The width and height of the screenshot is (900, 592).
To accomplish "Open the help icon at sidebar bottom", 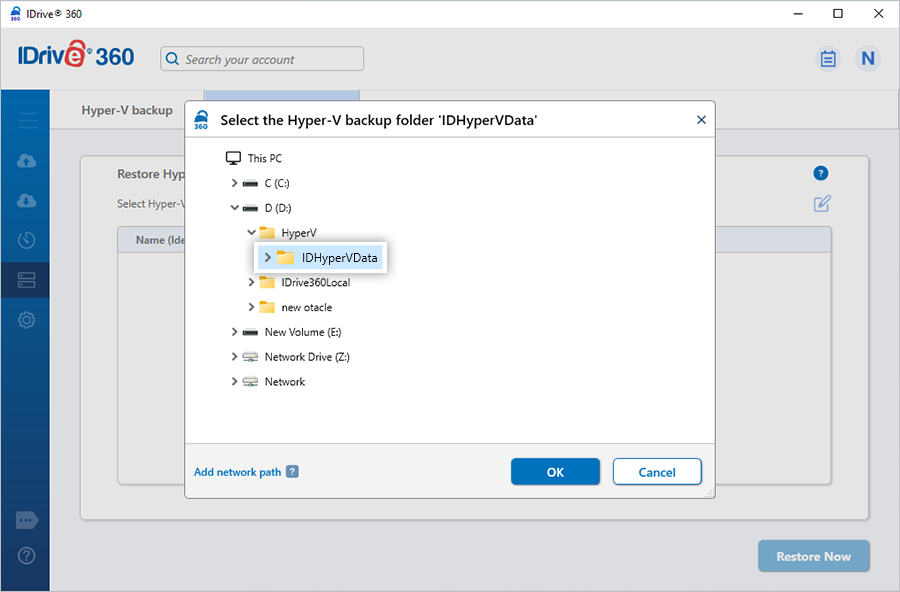I will point(27,556).
